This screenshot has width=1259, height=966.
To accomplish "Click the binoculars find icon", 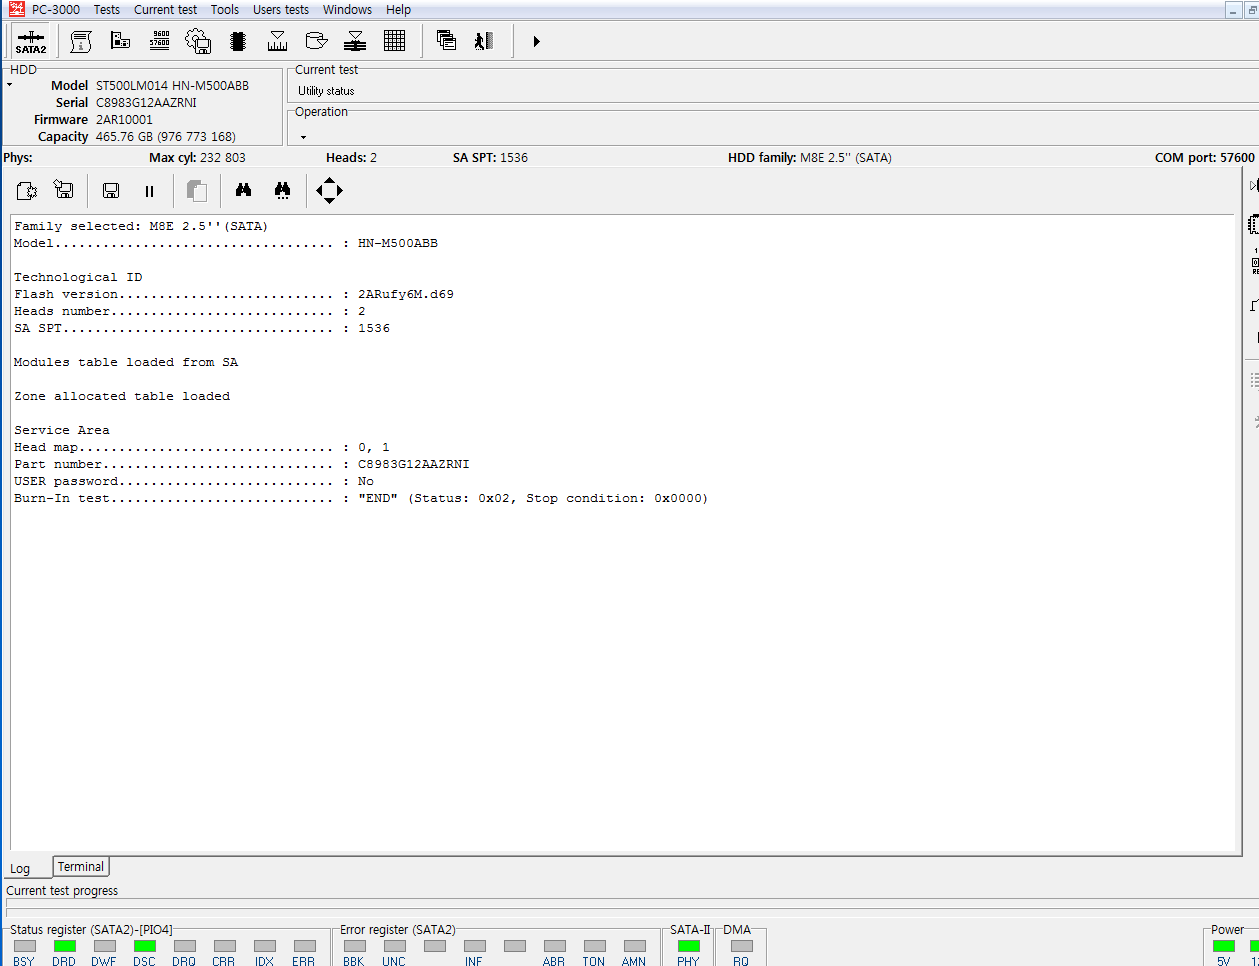I will [243, 190].
